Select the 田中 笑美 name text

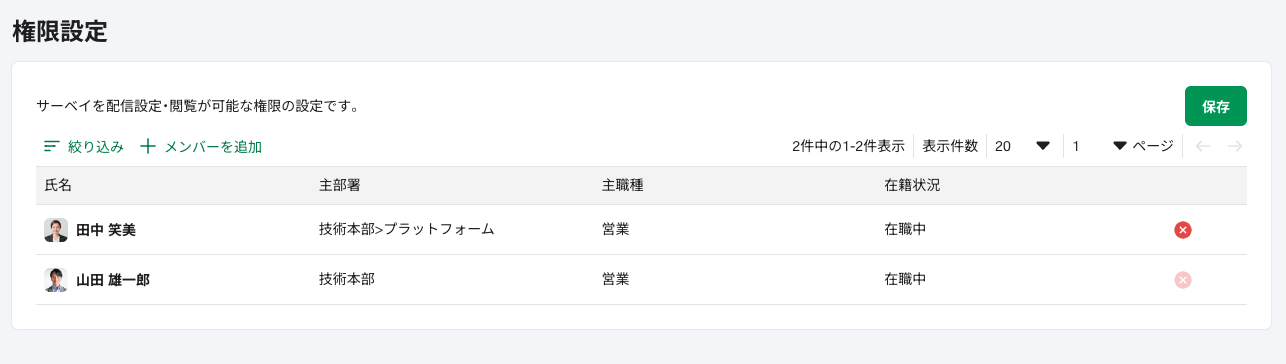(x=106, y=230)
